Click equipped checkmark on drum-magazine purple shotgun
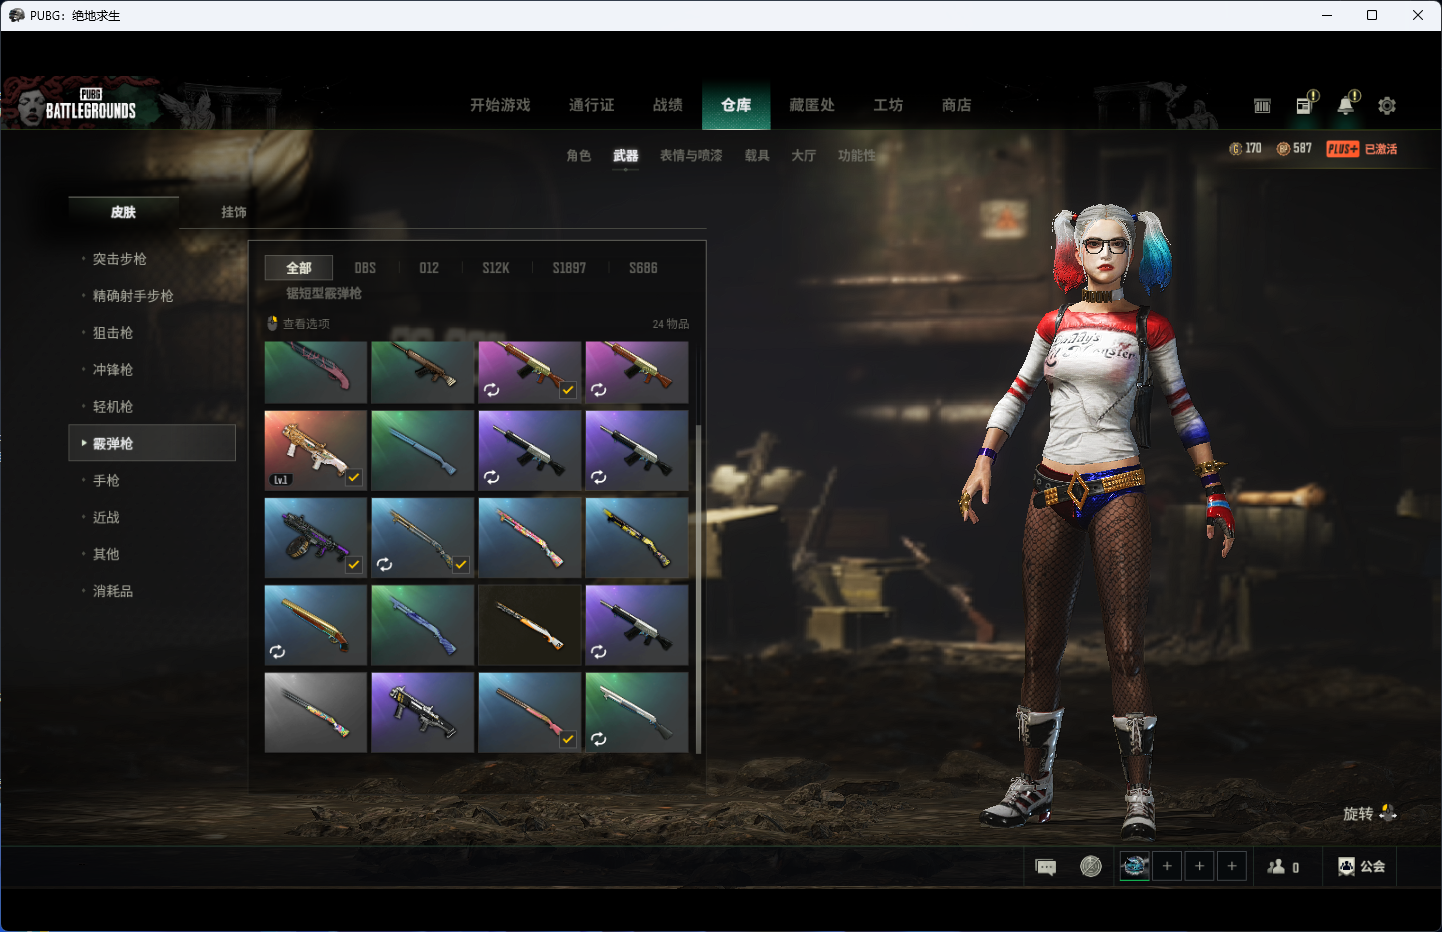1442x932 pixels. [x=354, y=565]
